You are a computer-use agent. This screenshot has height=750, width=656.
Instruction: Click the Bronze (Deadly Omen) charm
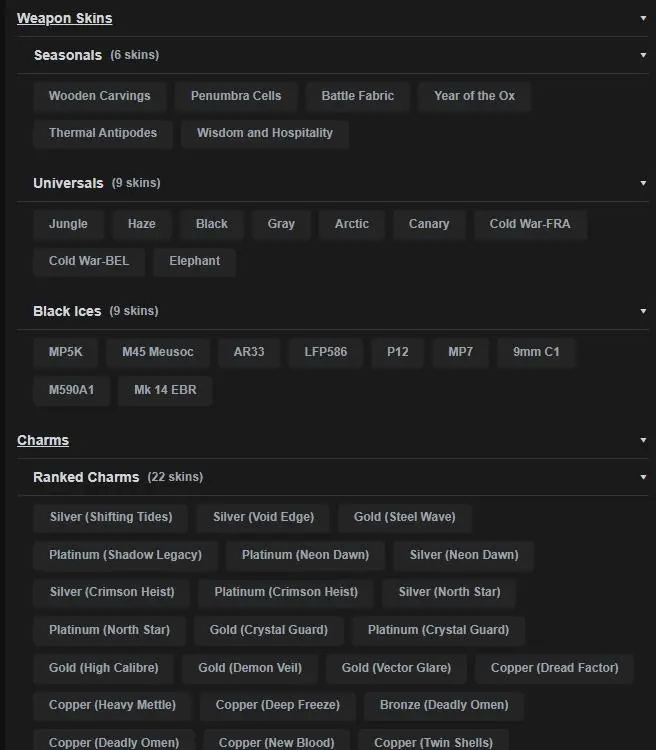(444, 705)
